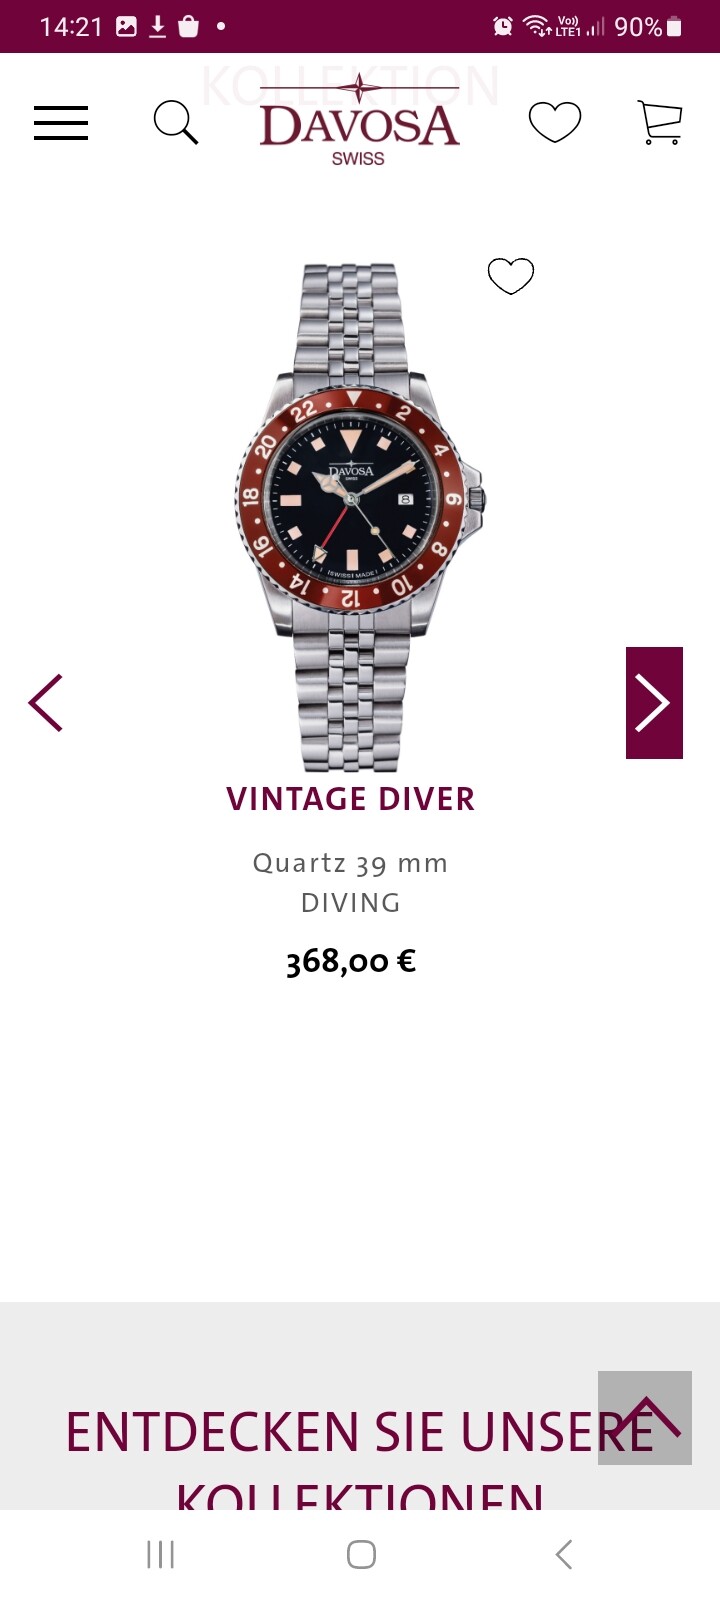Viewport: 720px width, 1600px height.
Task: Open the search magnifier icon
Action: pyautogui.click(x=176, y=123)
